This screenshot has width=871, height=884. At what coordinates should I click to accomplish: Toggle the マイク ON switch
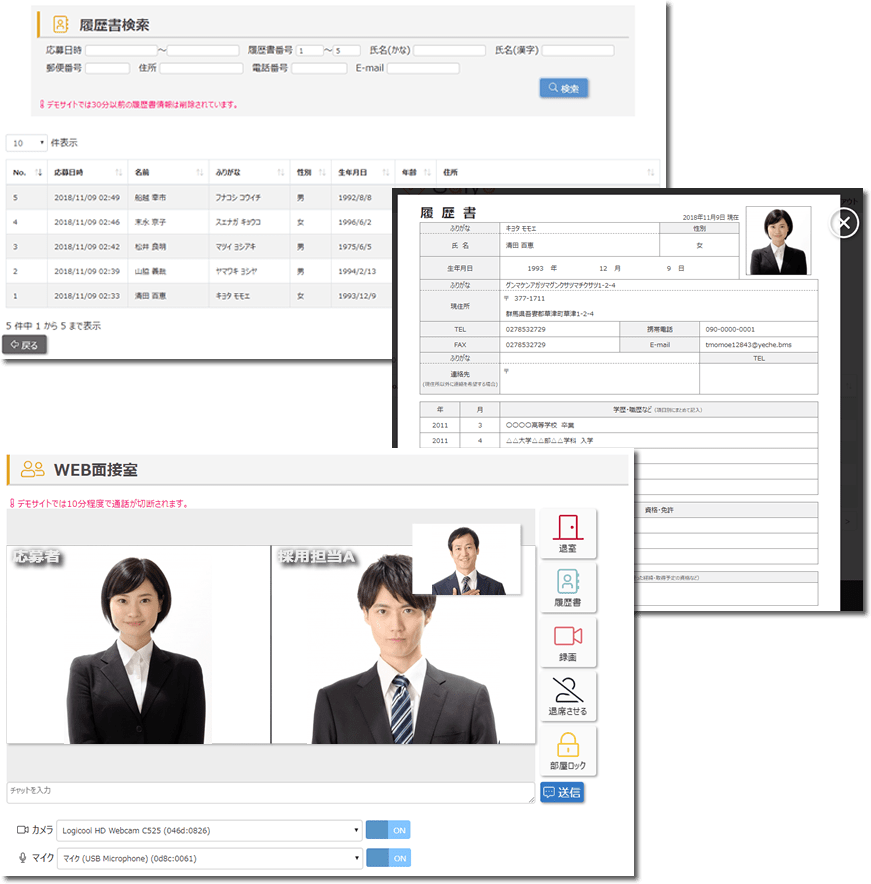[388, 858]
